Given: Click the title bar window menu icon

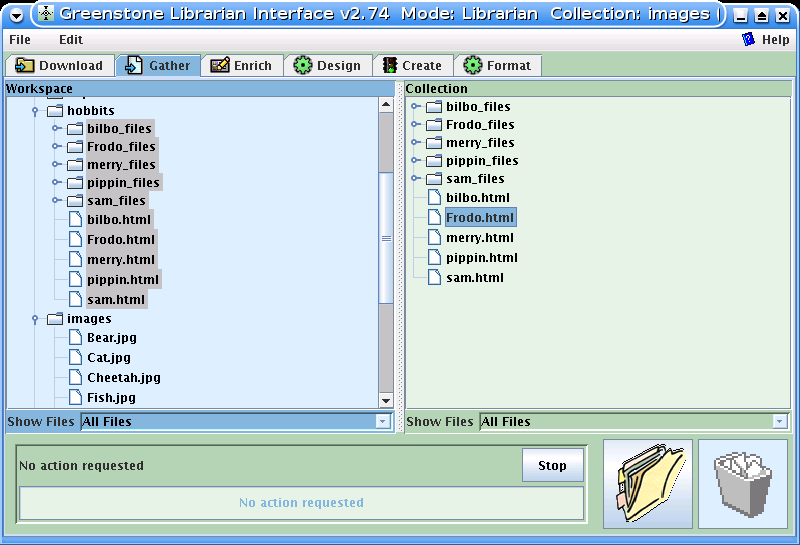Looking at the screenshot, I should point(17,14).
